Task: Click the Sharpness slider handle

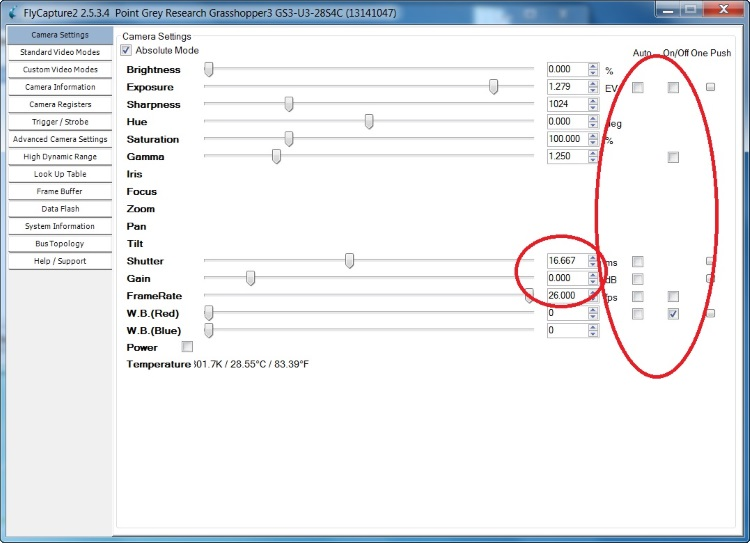Action: [288, 104]
